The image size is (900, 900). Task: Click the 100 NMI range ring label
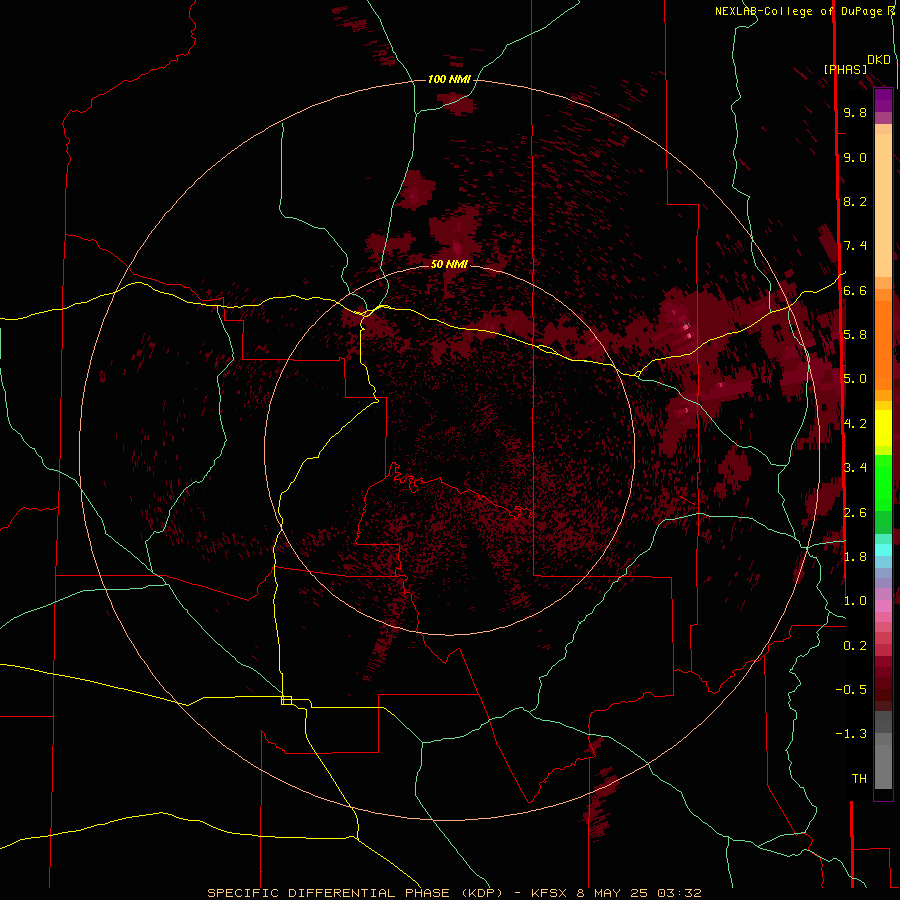coord(449,79)
